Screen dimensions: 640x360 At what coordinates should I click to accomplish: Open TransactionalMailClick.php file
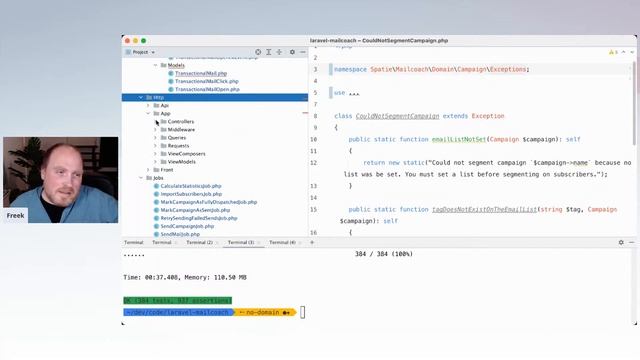207,81
